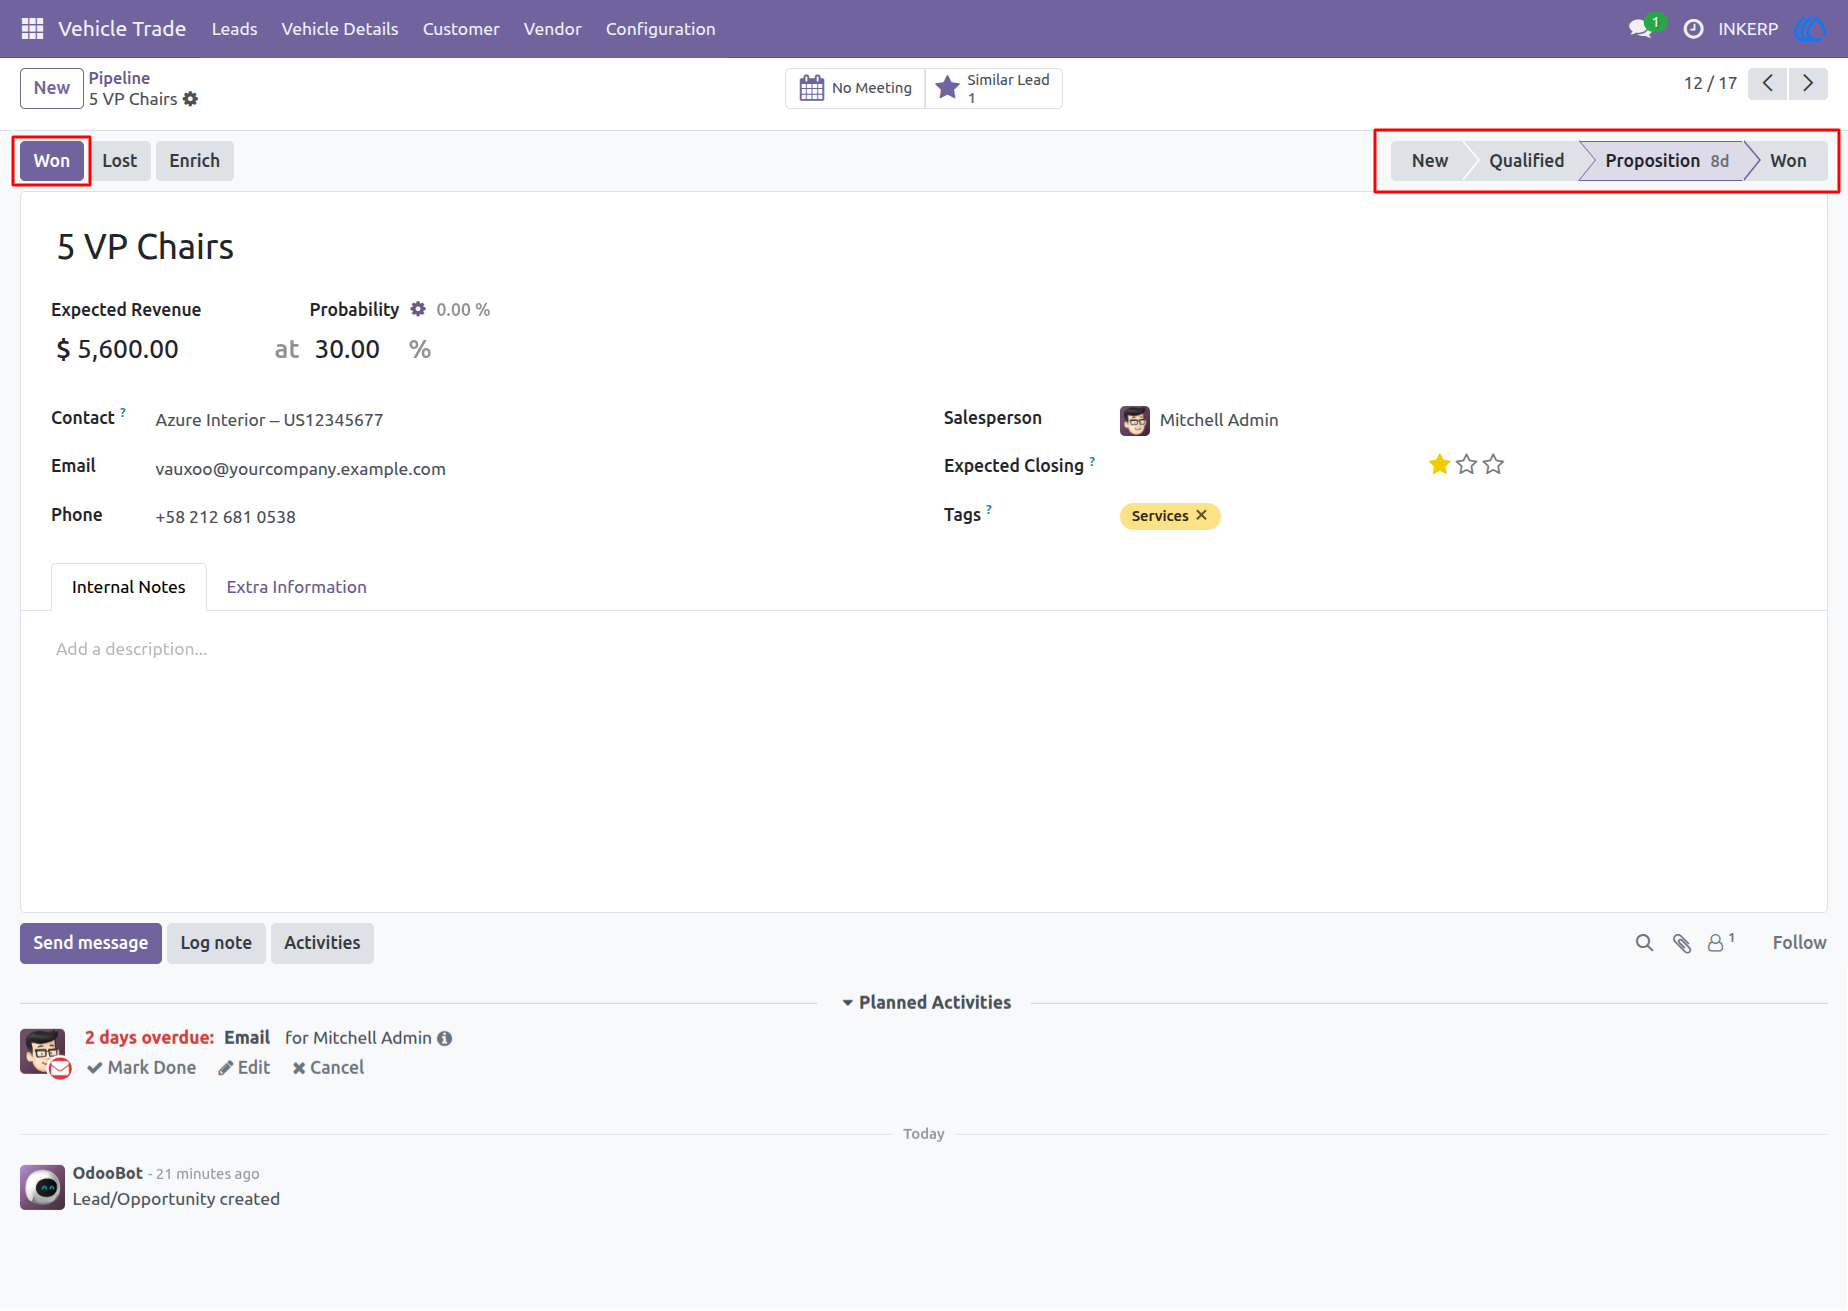Switch to the Extra Information tab
The image size is (1848, 1311).
pyautogui.click(x=296, y=587)
